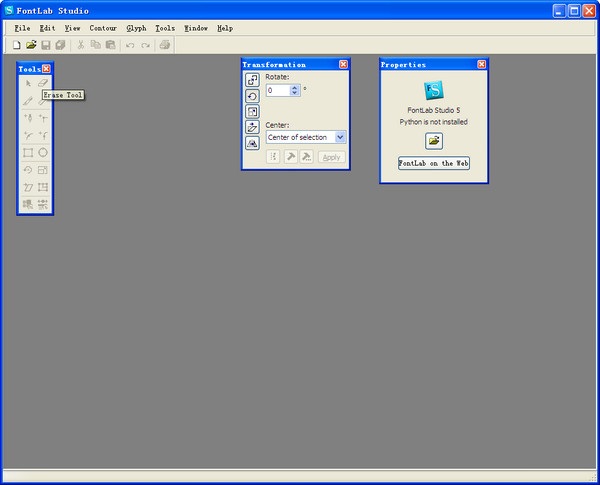Switch Transformation panel to Rotate mode
The image size is (600, 485).
252,95
